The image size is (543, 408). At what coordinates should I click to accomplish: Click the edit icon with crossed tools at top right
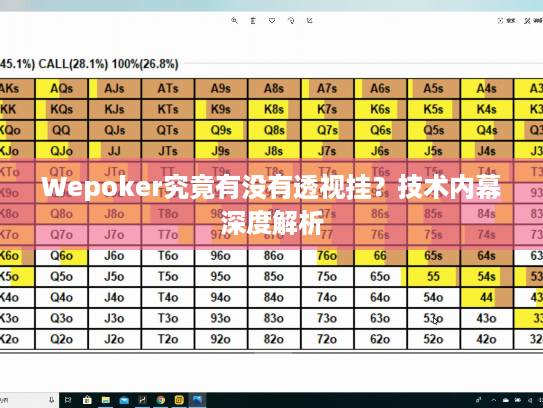tap(527, 21)
